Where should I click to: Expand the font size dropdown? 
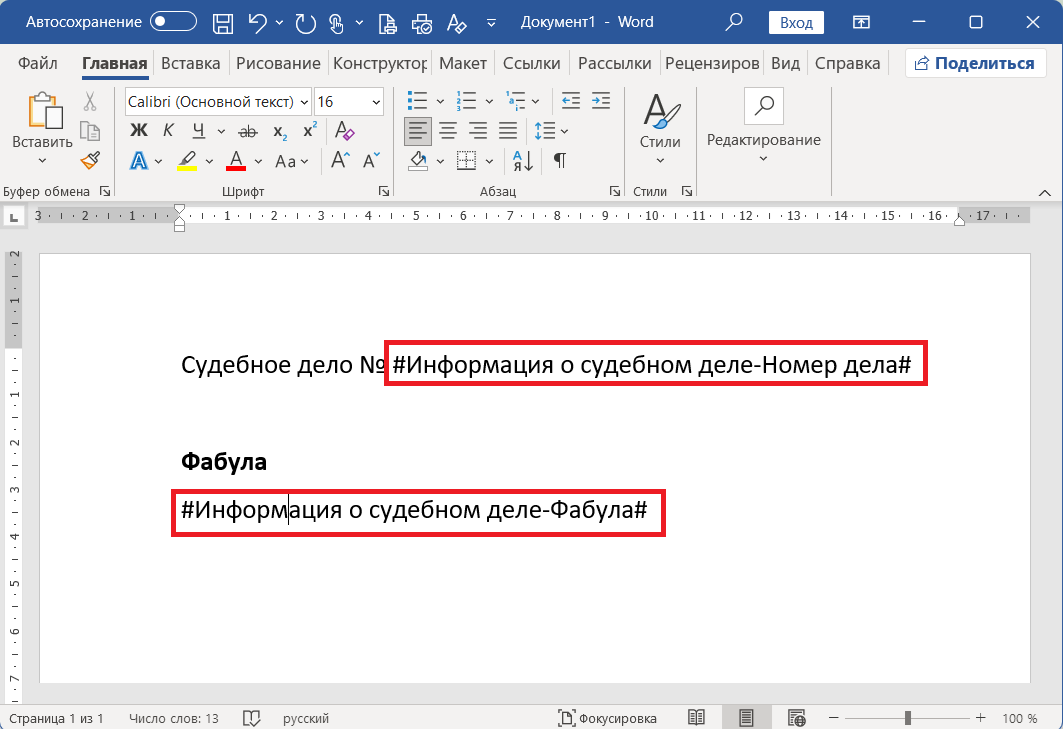click(376, 102)
